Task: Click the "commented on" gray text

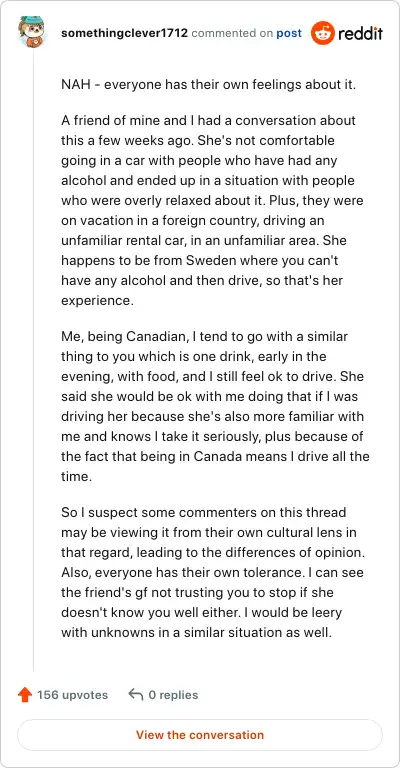Action: [232, 33]
